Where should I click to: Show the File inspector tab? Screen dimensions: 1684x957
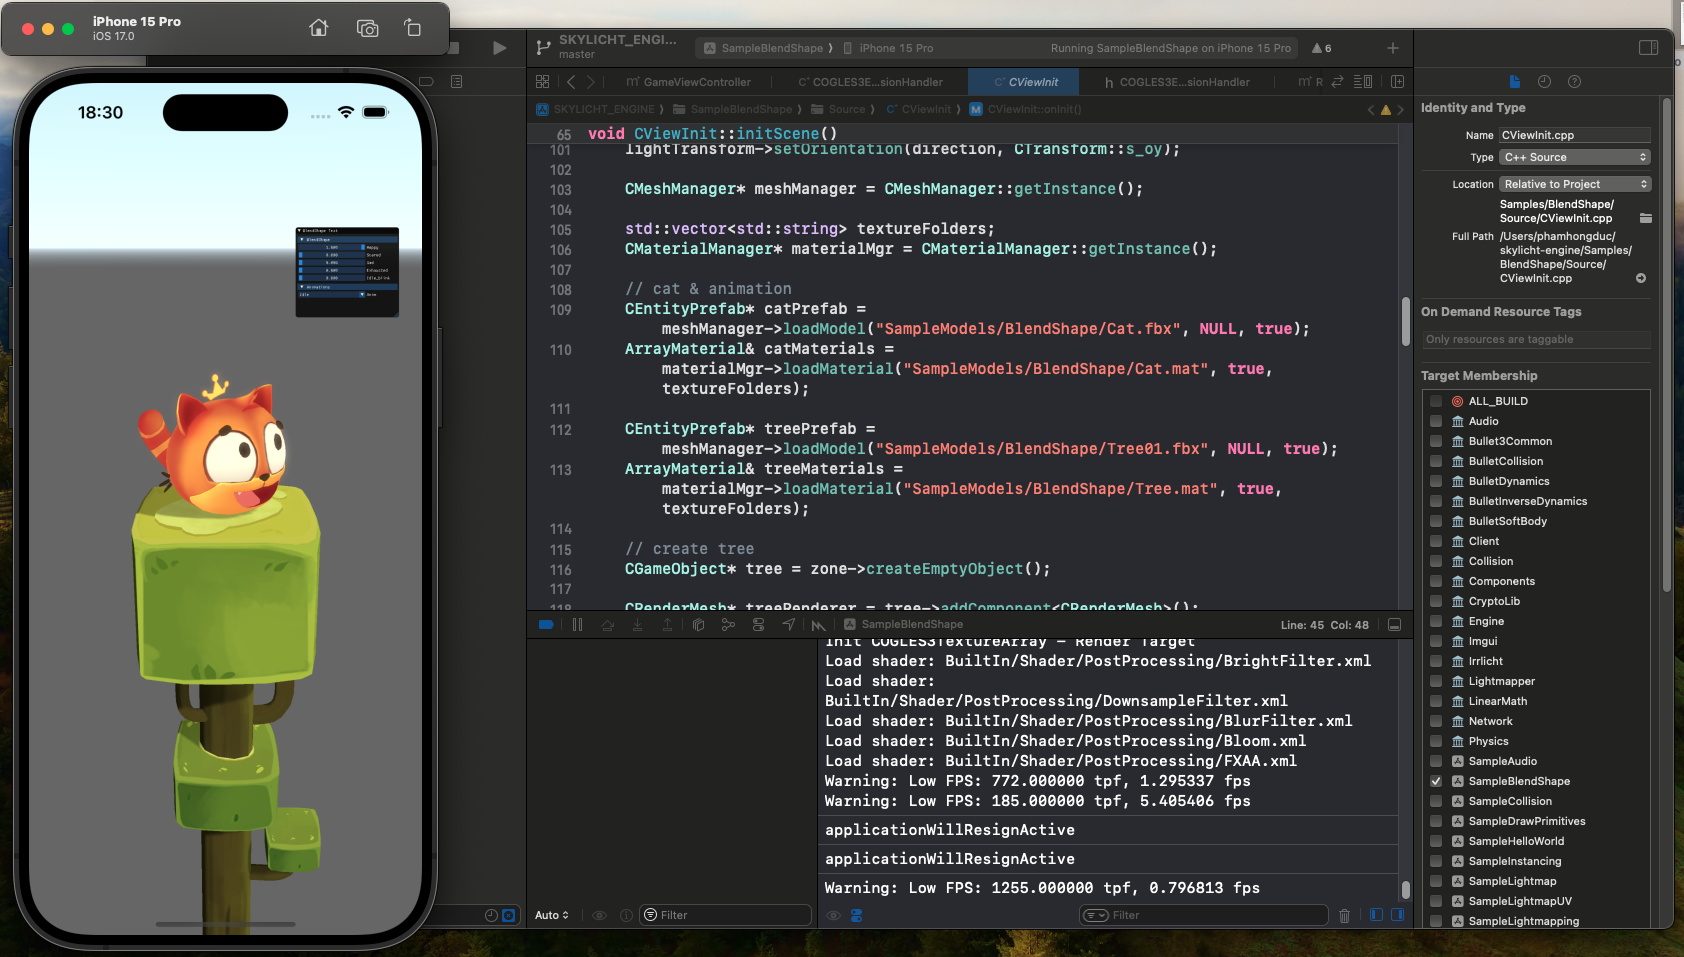1514,82
